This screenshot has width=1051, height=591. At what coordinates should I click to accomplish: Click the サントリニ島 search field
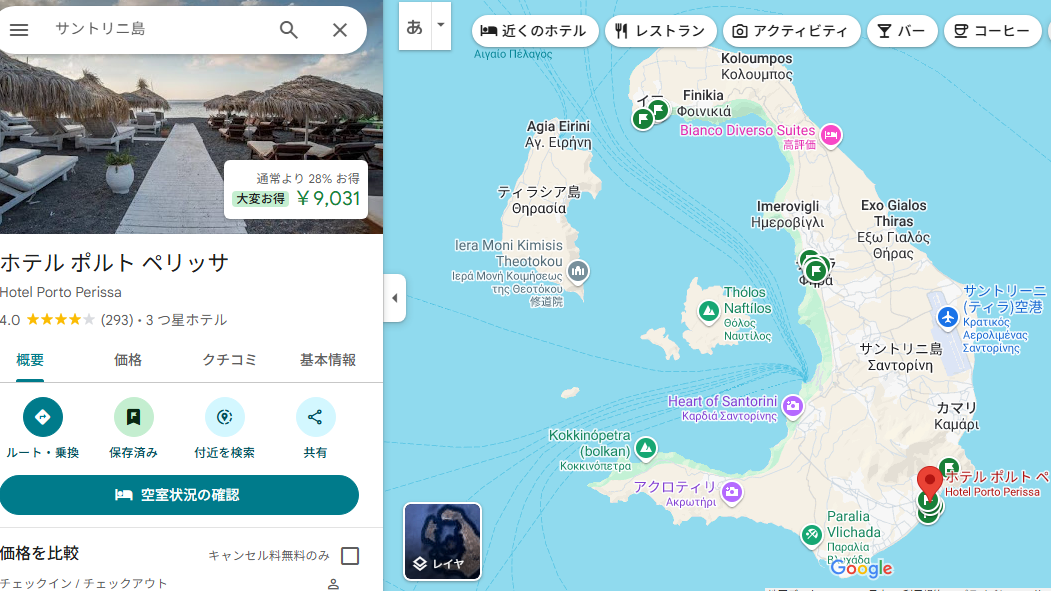(x=161, y=29)
